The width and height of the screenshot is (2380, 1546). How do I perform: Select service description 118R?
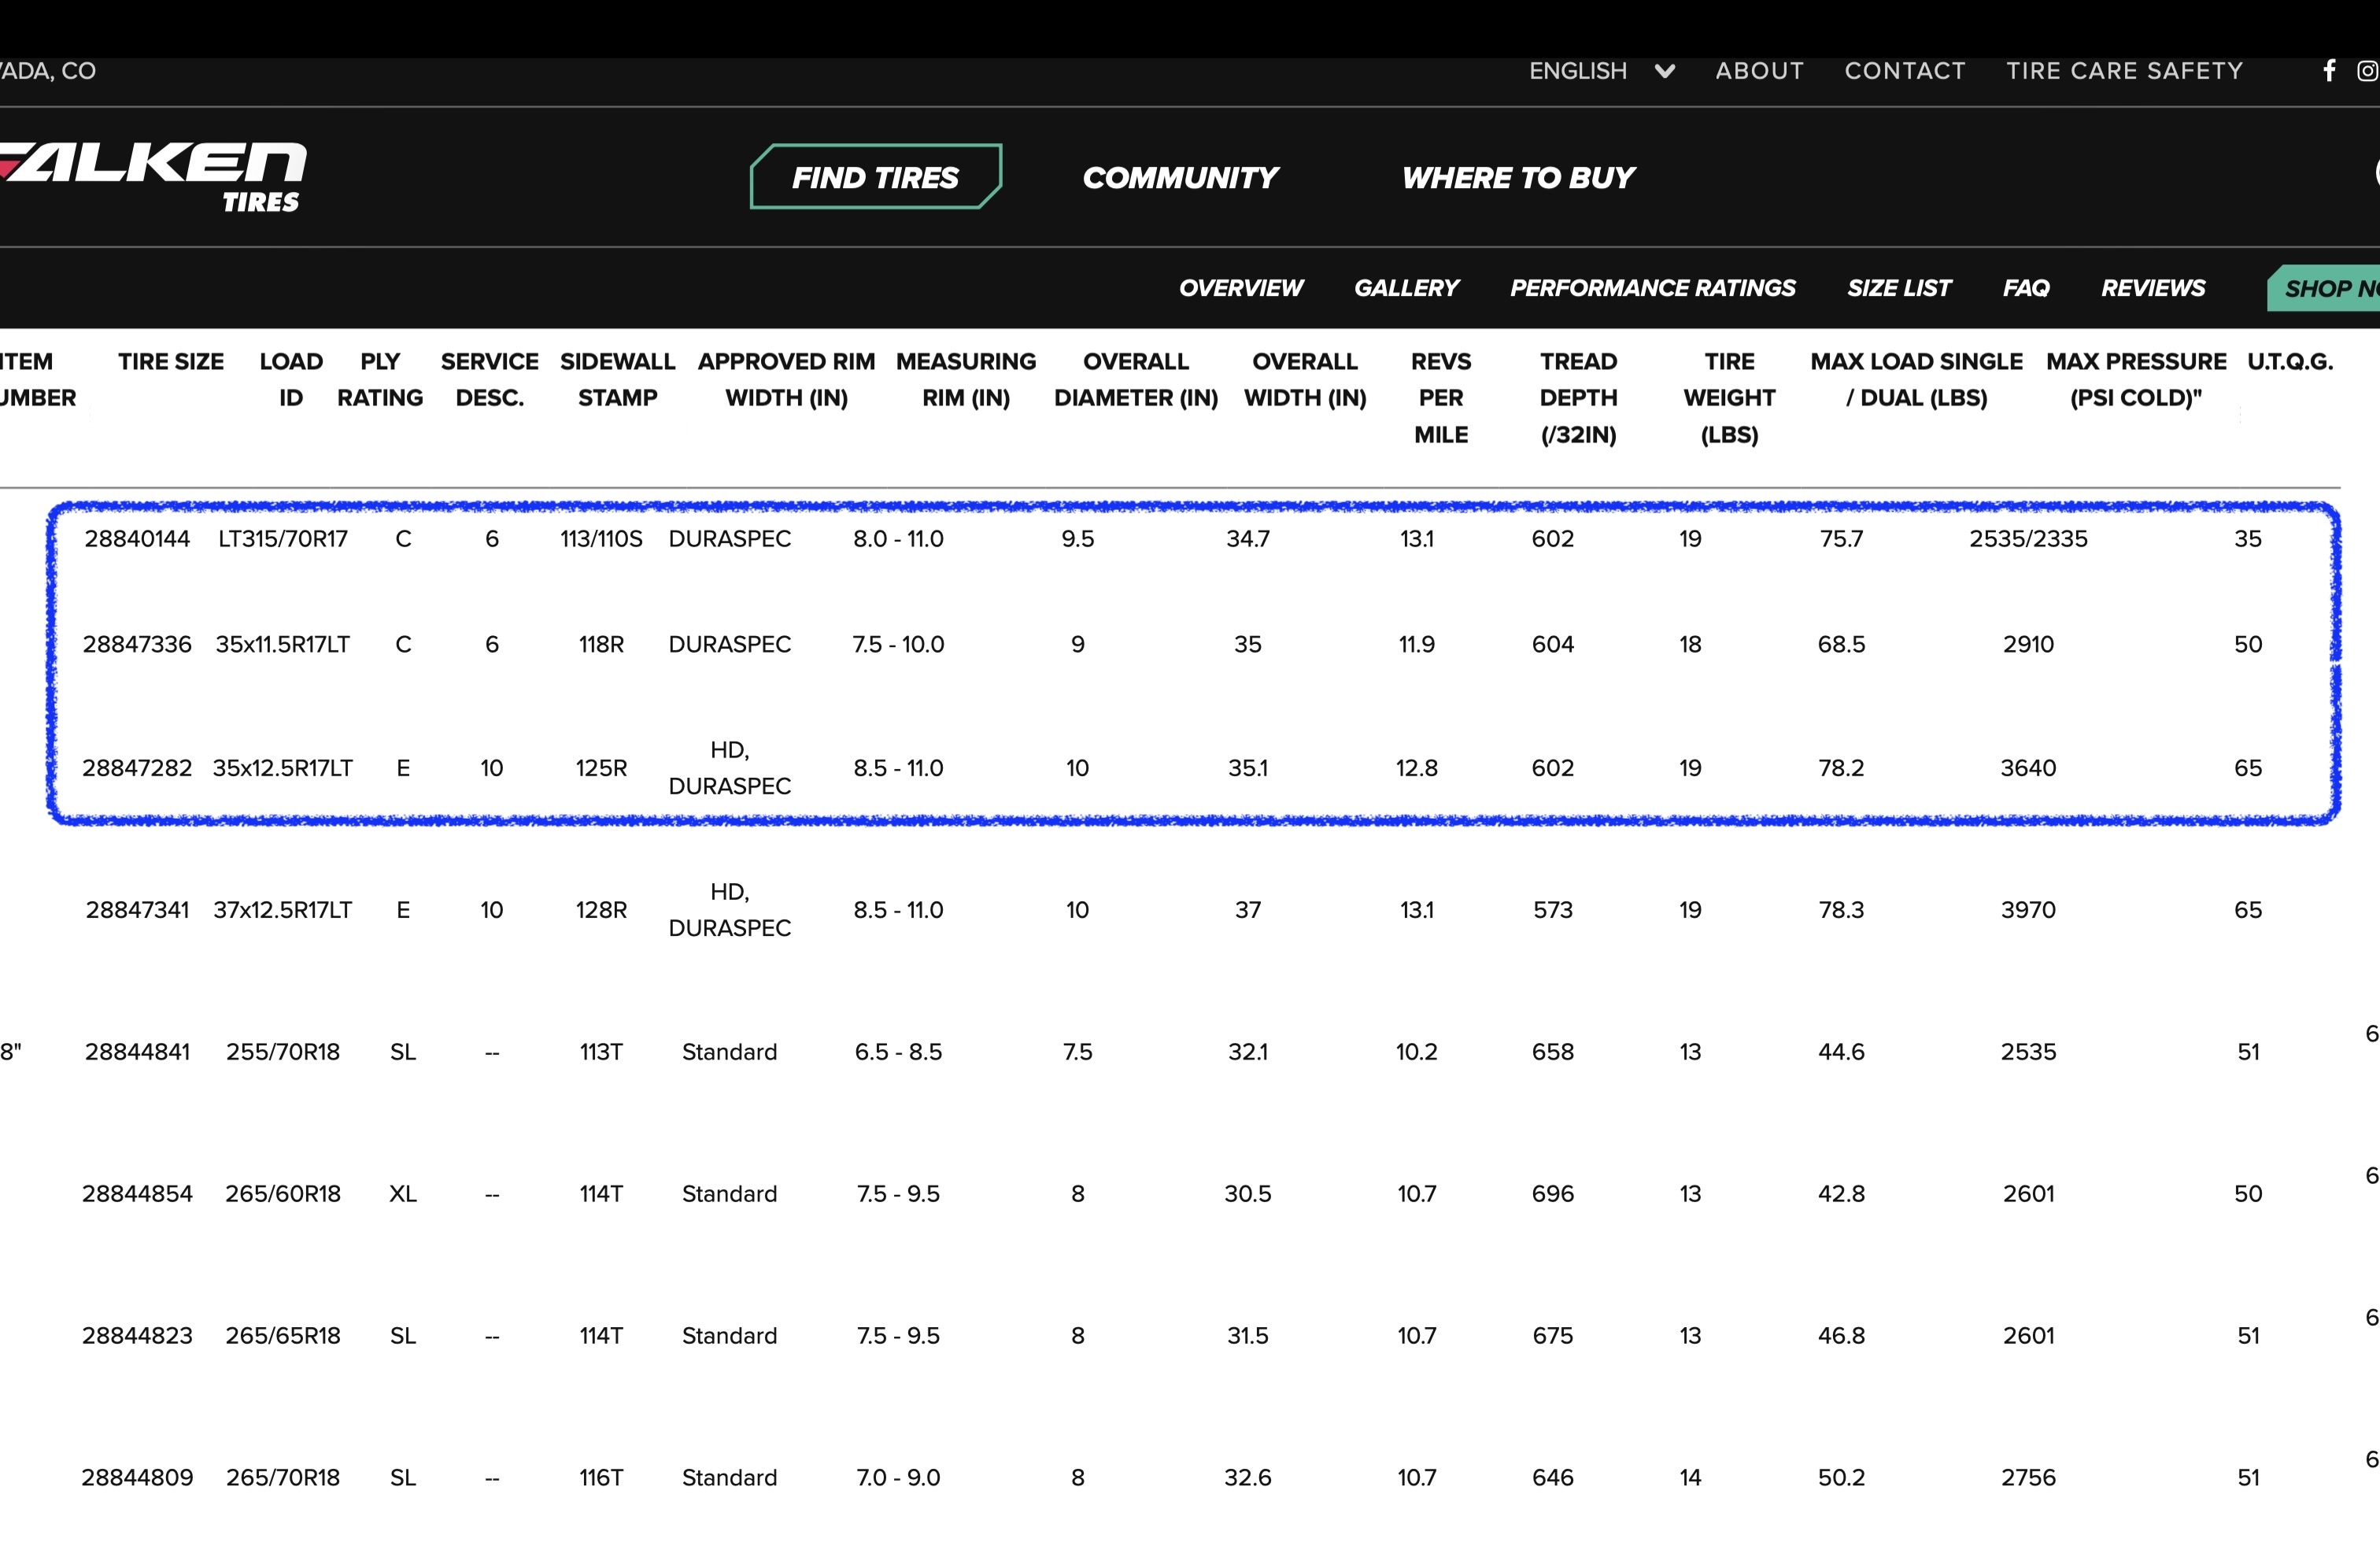[601, 645]
